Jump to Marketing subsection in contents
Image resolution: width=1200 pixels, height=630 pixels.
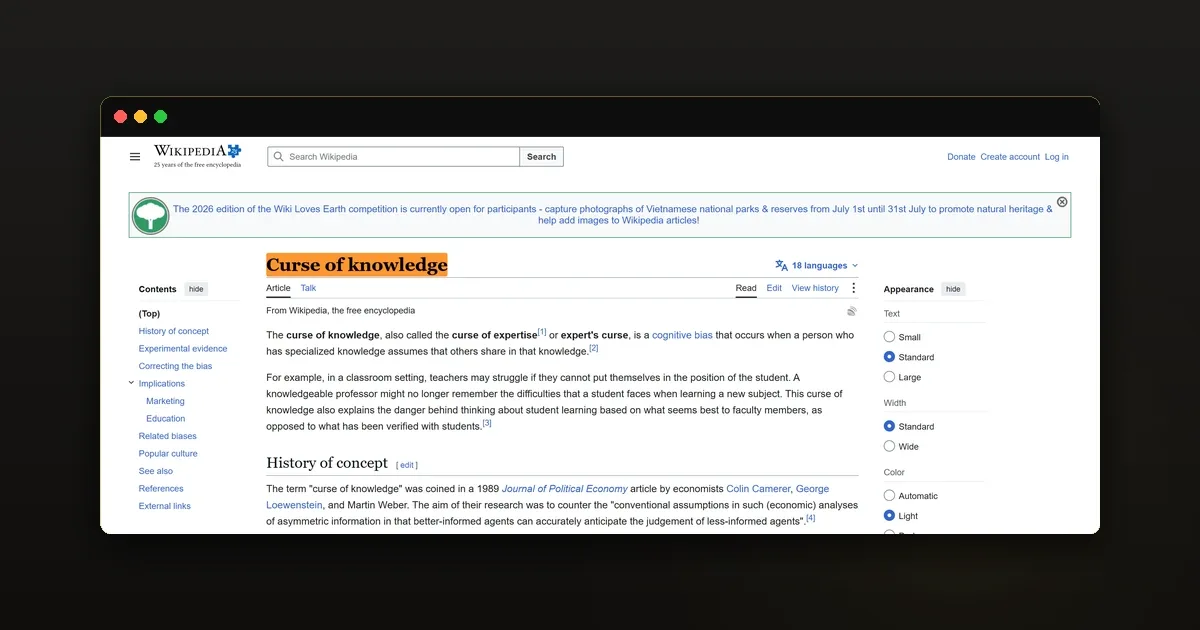(x=165, y=401)
